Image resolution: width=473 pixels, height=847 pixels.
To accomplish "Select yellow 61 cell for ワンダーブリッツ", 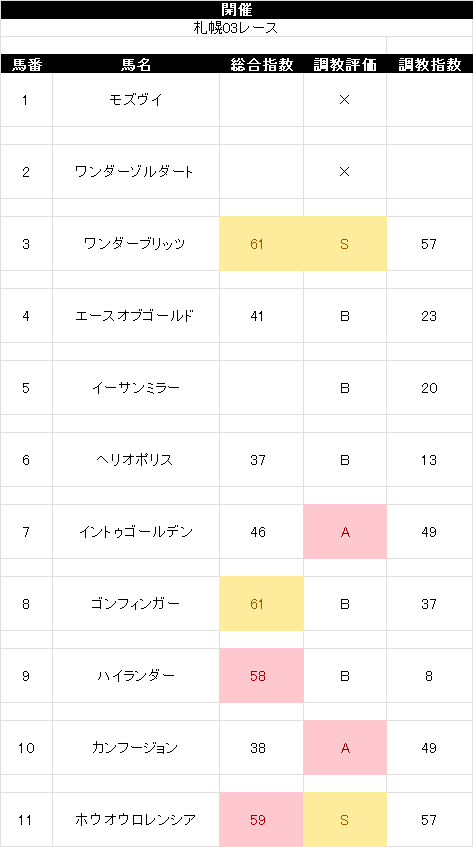I will (261, 244).
